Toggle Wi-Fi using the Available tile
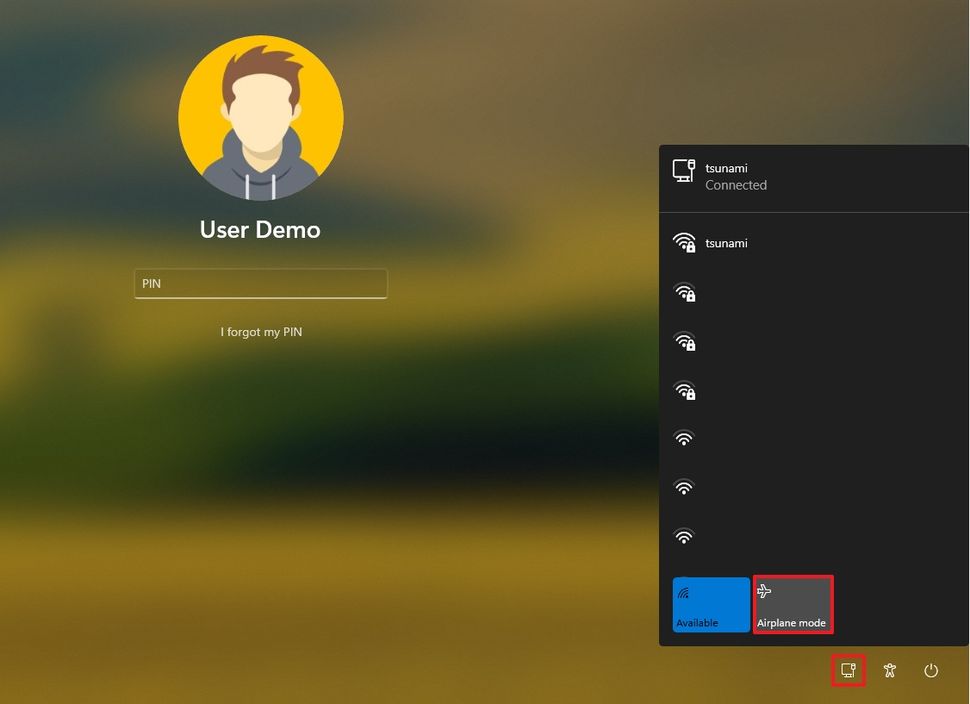Viewport: 970px width, 704px height. [711, 604]
